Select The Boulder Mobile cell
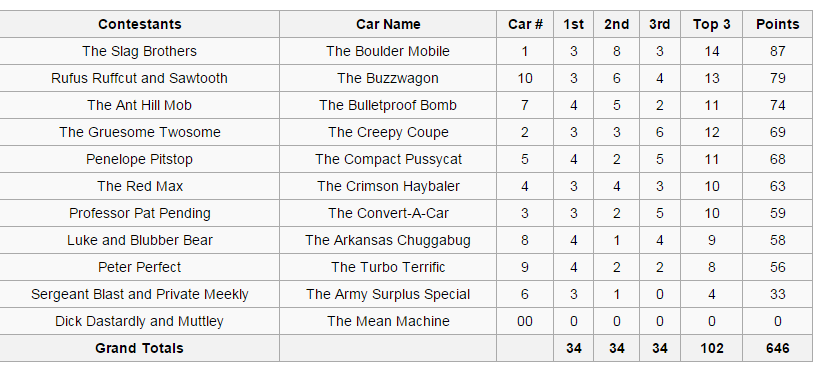 (388, 51)
